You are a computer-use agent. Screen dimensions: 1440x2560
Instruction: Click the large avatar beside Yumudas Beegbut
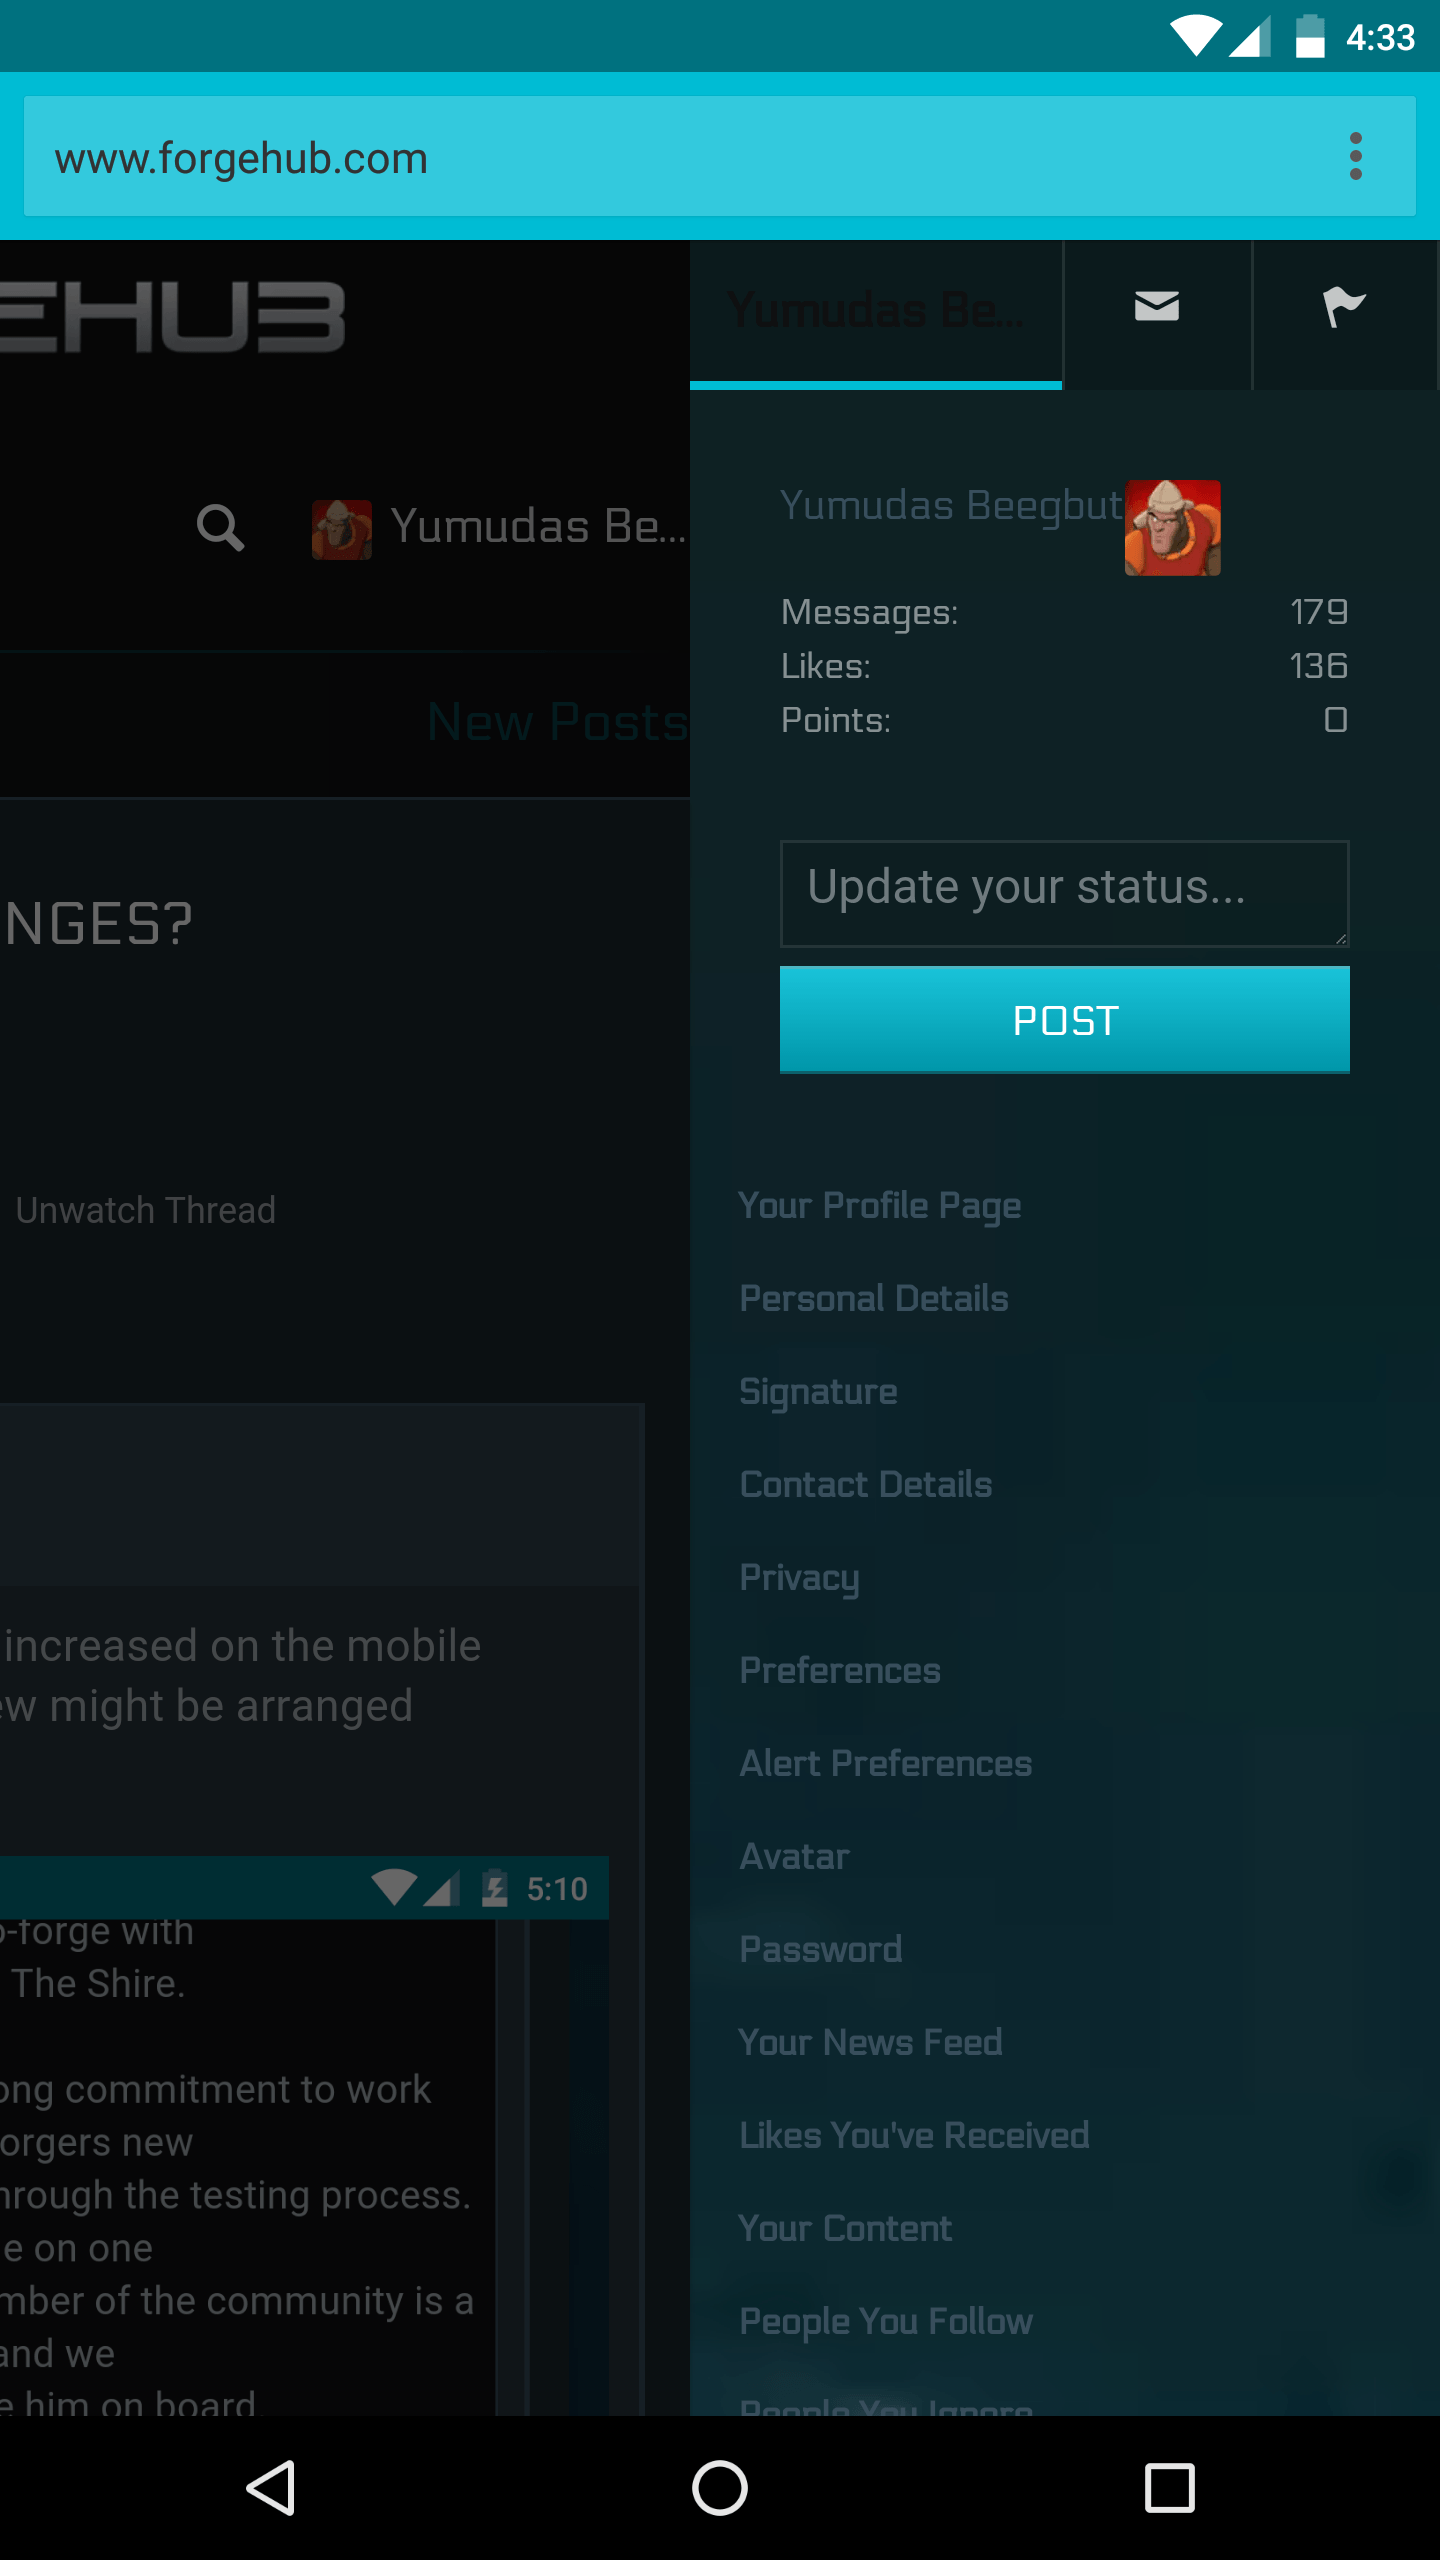click(1172, 527)
